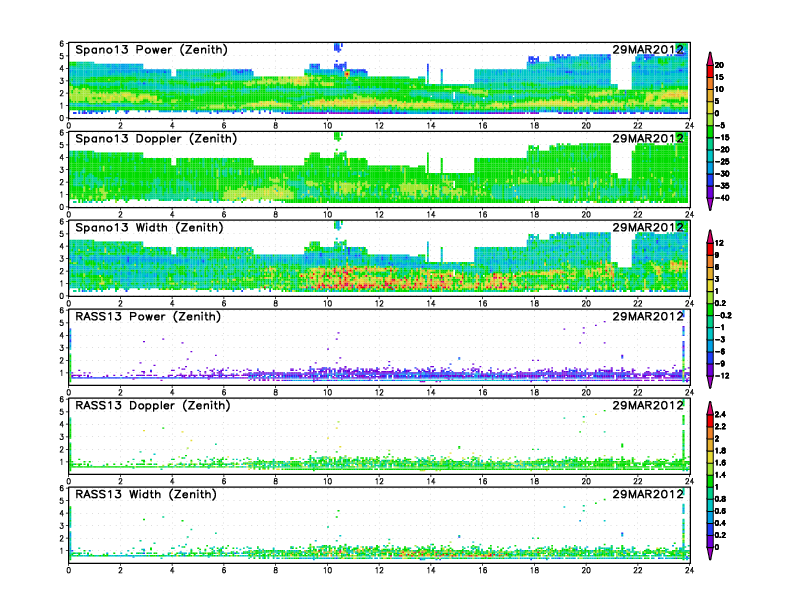Click the '15' label on top colorbar
The image size is (792, 612).
click(x=719, y=77)
